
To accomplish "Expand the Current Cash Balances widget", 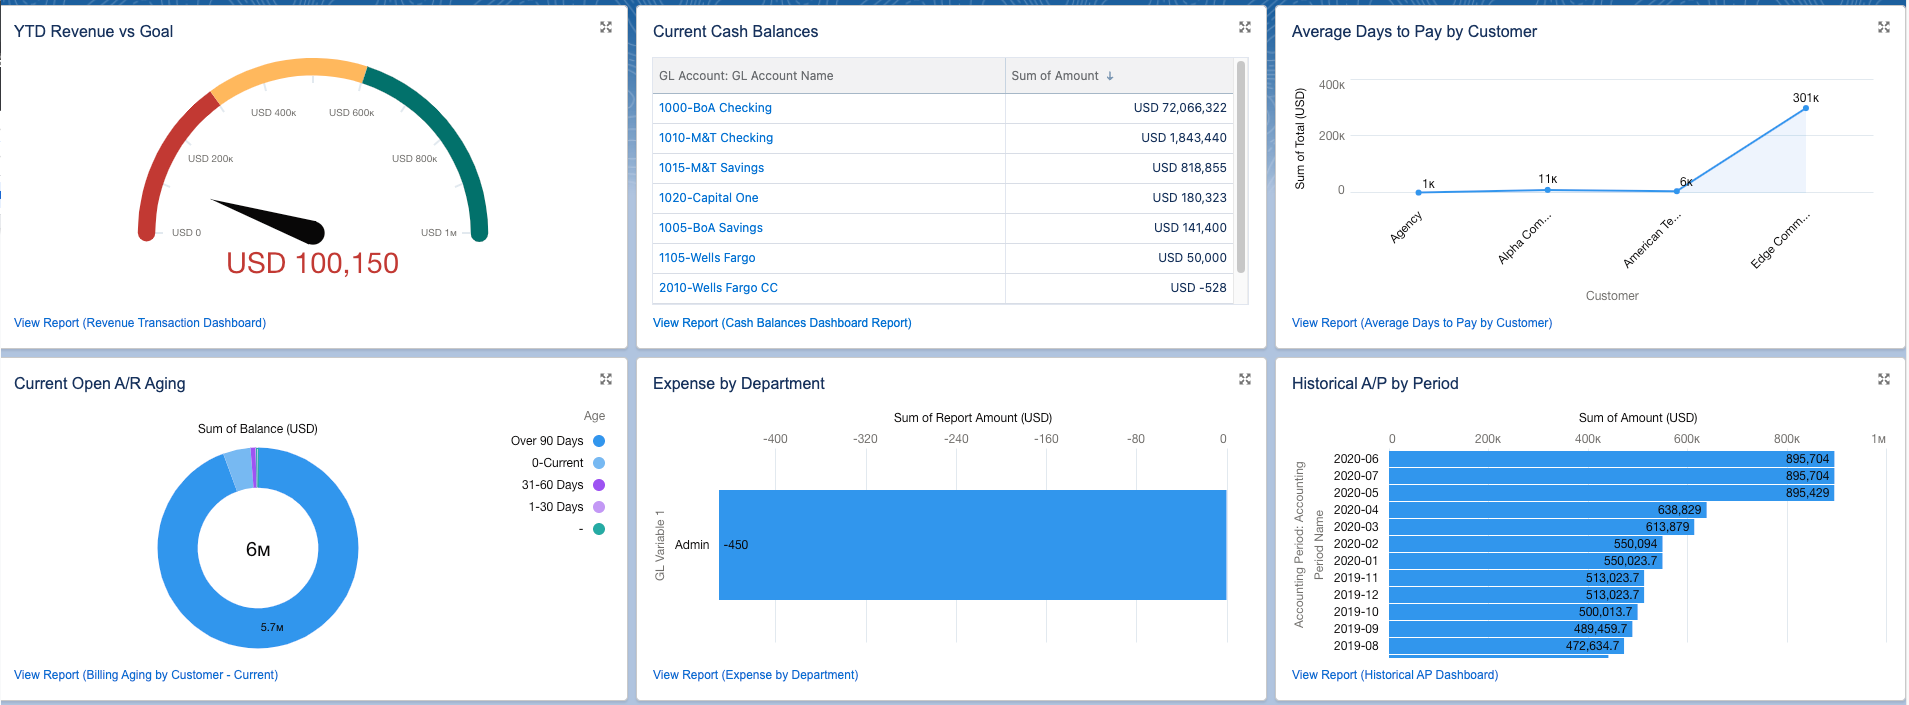I will point(1244,27).
